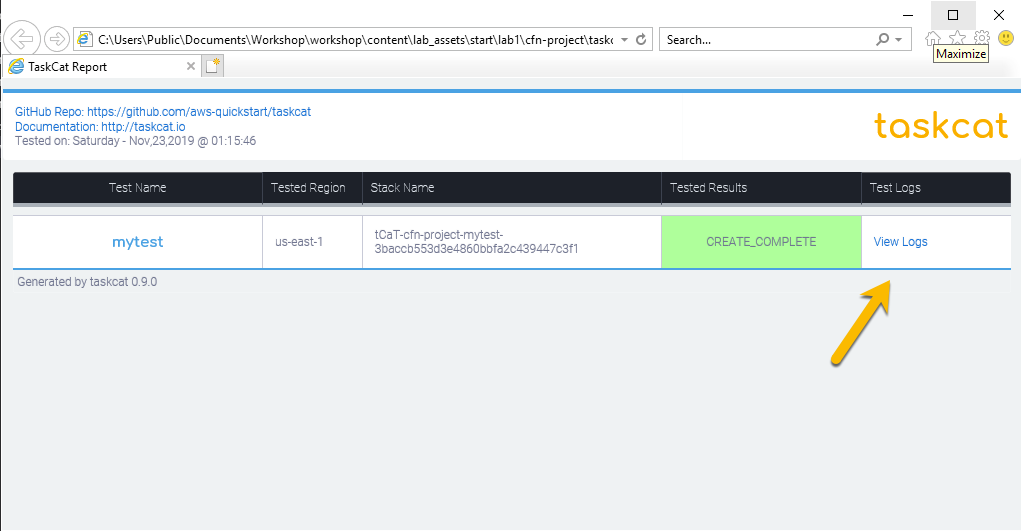Click the Tested on date text

click(x=135, y=141)
